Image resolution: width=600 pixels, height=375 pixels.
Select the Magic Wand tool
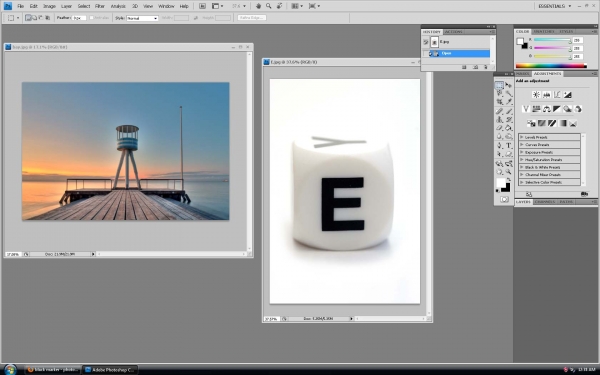(509, 93)
